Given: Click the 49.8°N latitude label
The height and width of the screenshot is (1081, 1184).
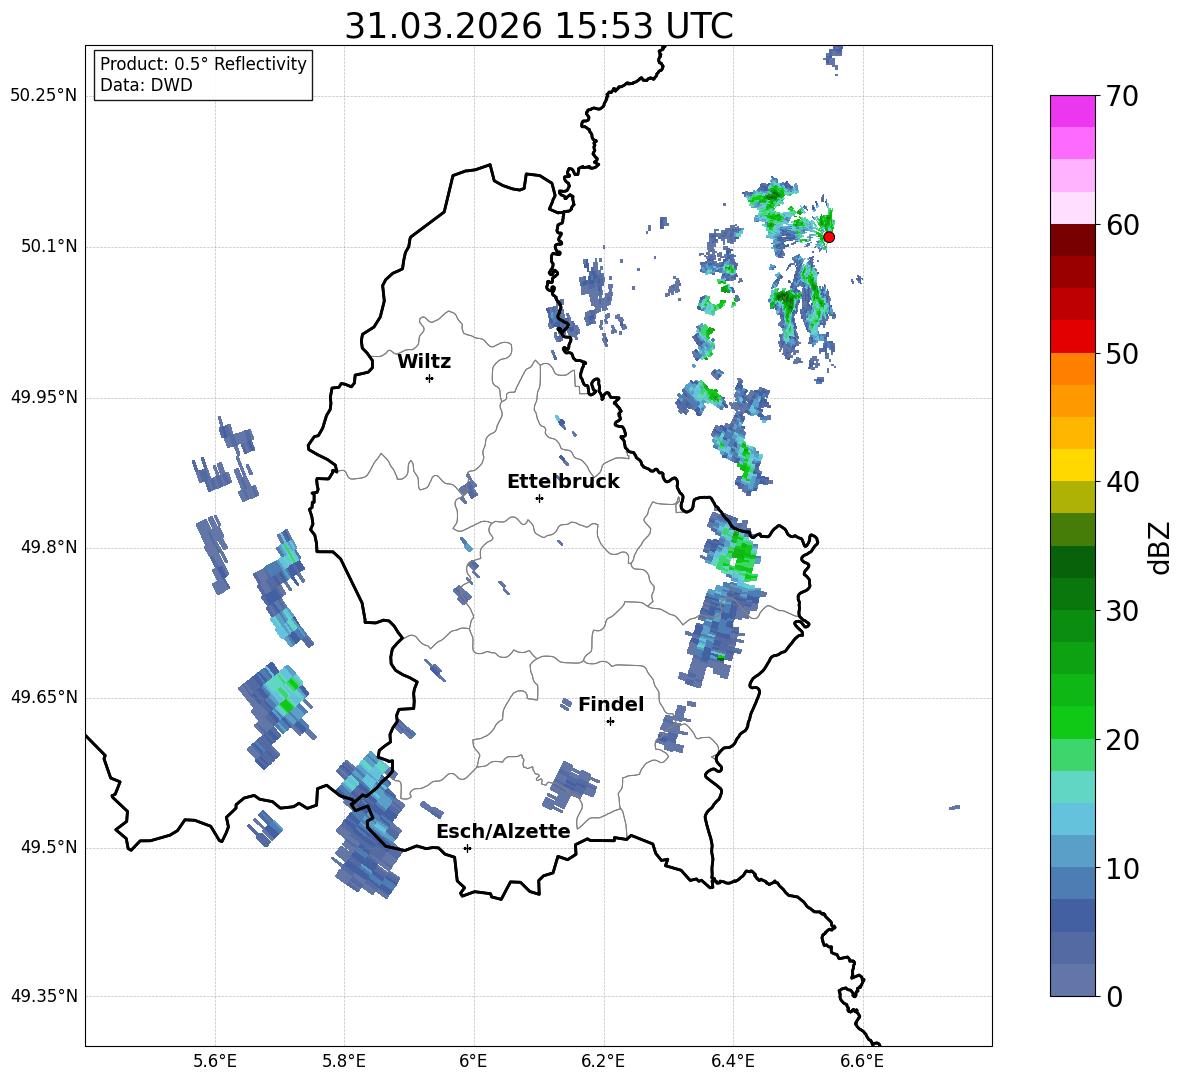Looking at the screenshot, I should [x=49, y=547].
